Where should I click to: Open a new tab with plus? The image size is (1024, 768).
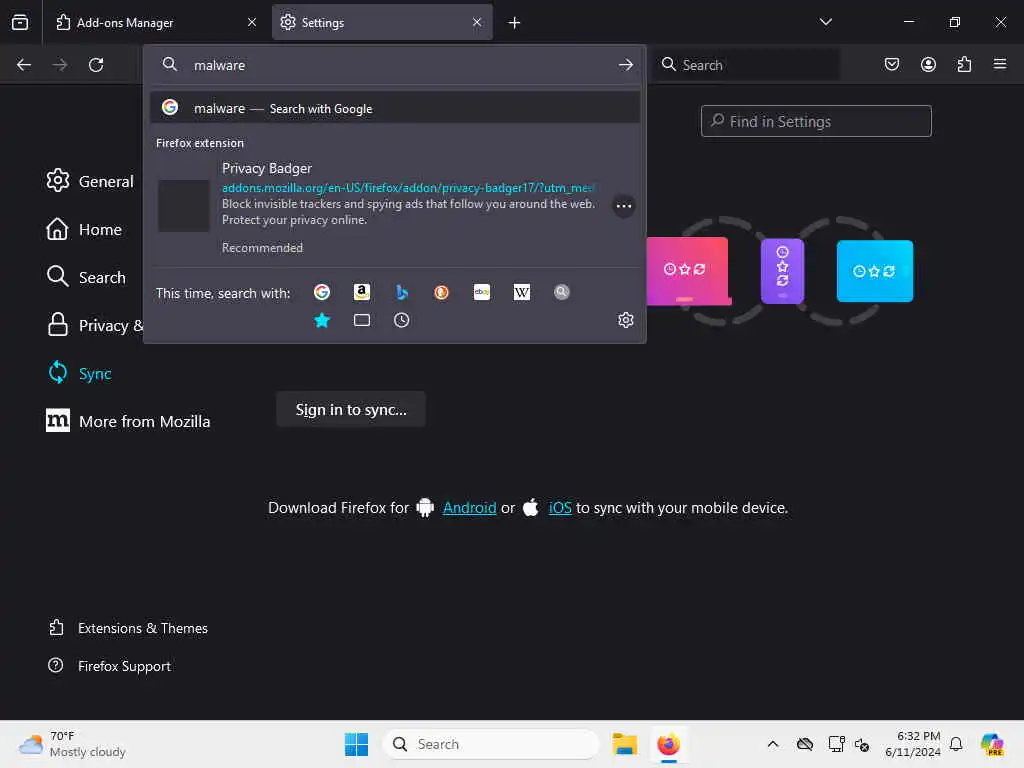(x=514, y=23)
